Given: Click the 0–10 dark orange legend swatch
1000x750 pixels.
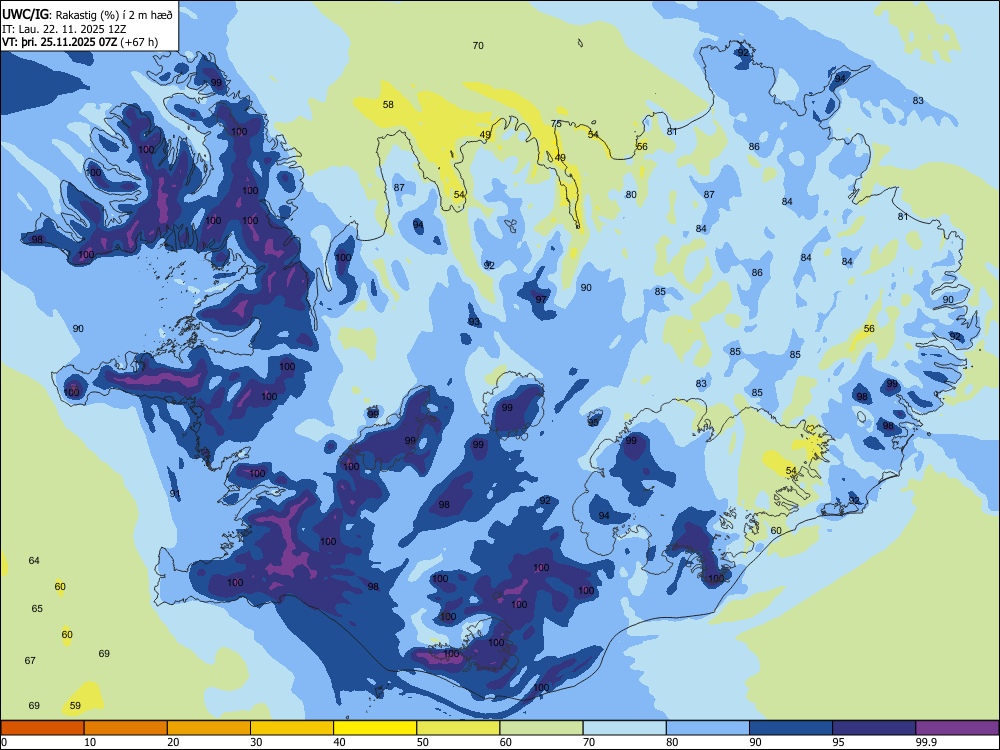Looking at the screenshot, I should [x=42, y=728].
